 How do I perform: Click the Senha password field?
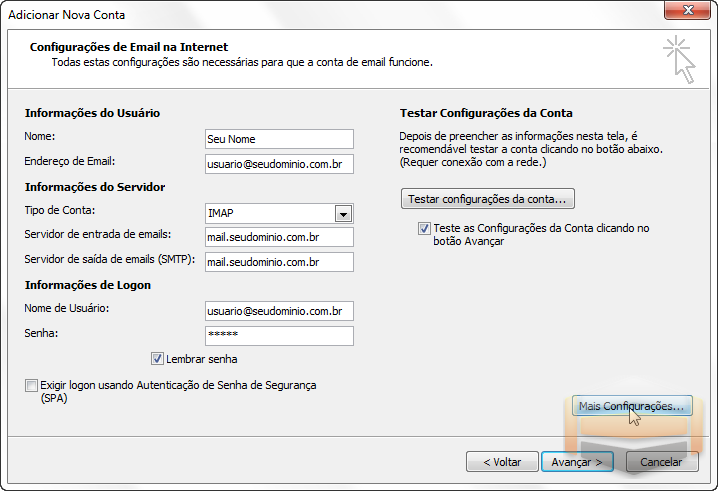279,336
